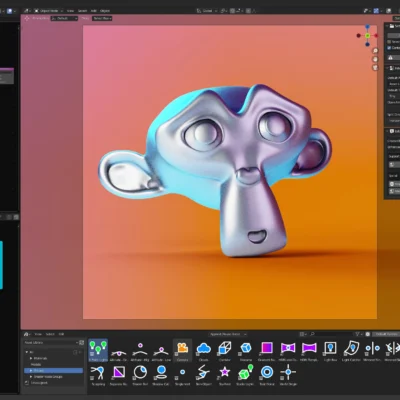This screenshot has height=400, width=400.
Task: Expand the Shader Node Groups catalog arrow
Action: (31, 377)
